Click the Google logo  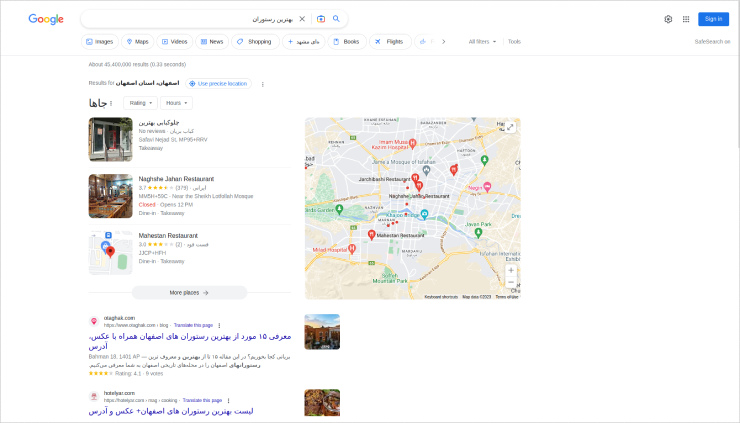point(46,19)
